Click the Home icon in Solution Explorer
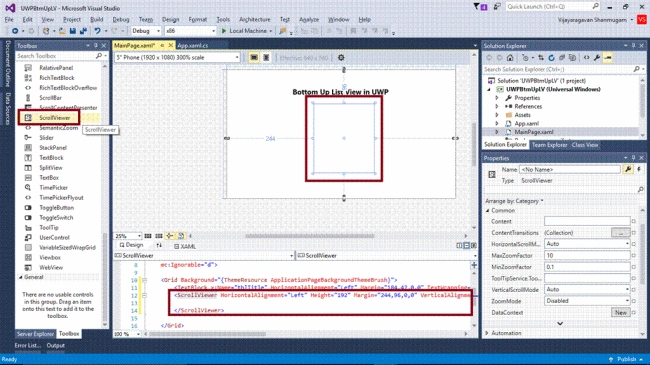This screenshot has height=365, width=650. [510, 58]
